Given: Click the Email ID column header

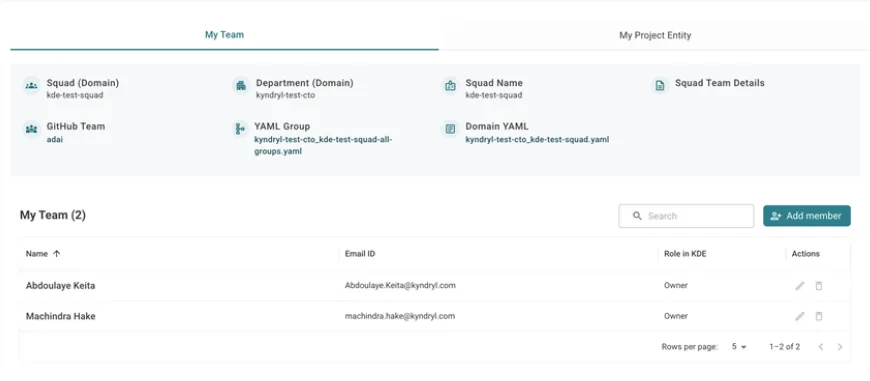Looking at the screenshot, I should (x=360, y=253).
